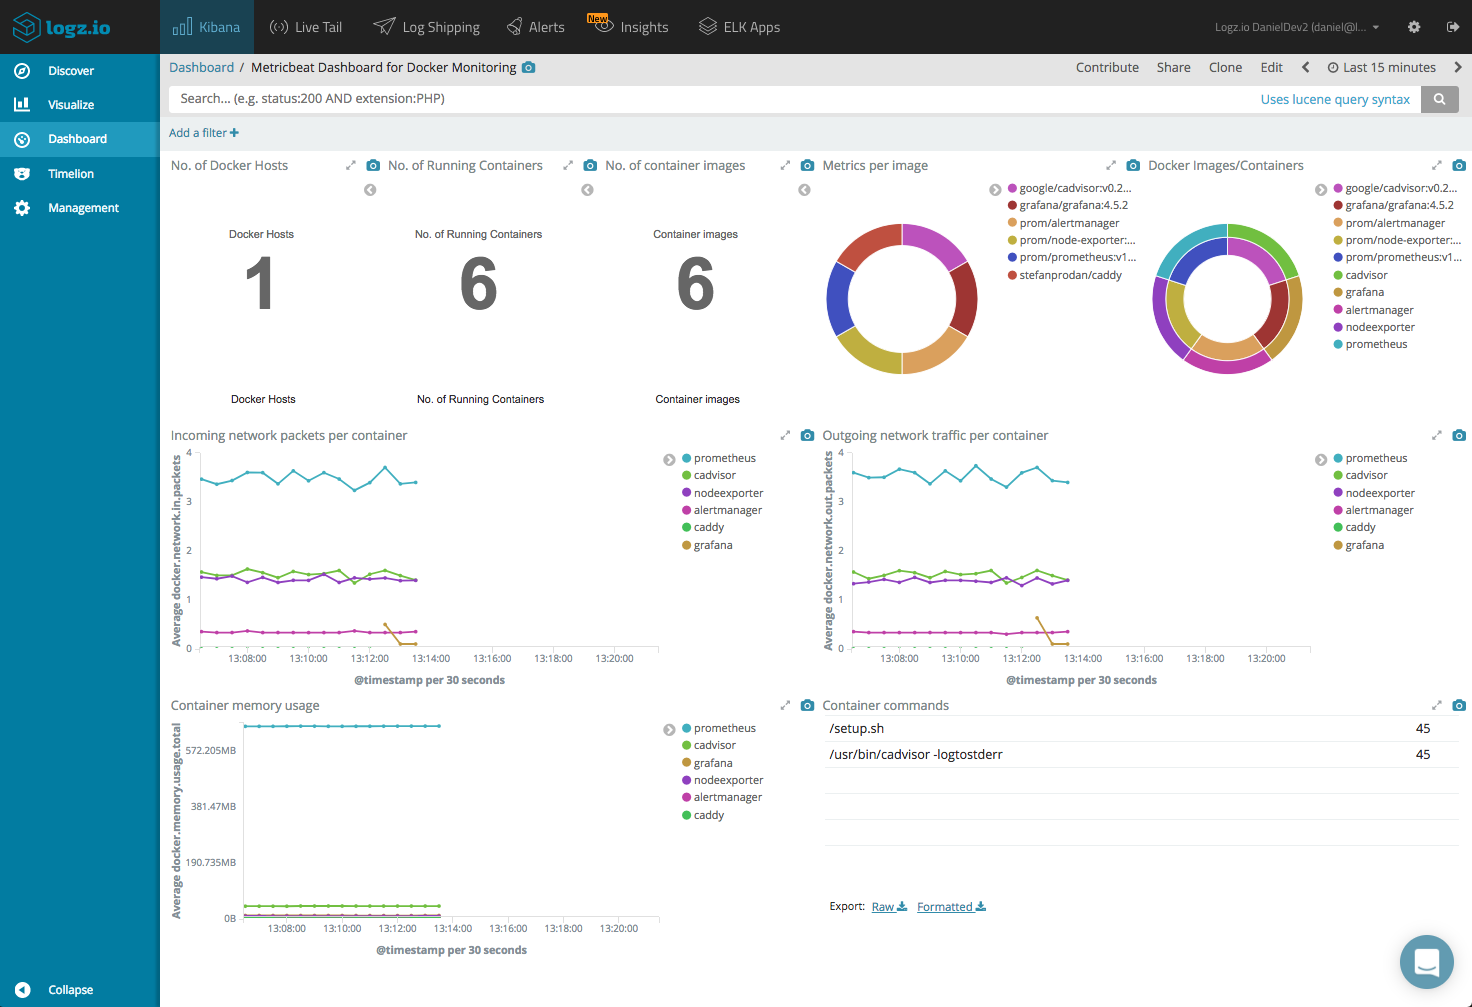
Task: Step time range backward with left chevron
Action: (x=1305, y=68)
